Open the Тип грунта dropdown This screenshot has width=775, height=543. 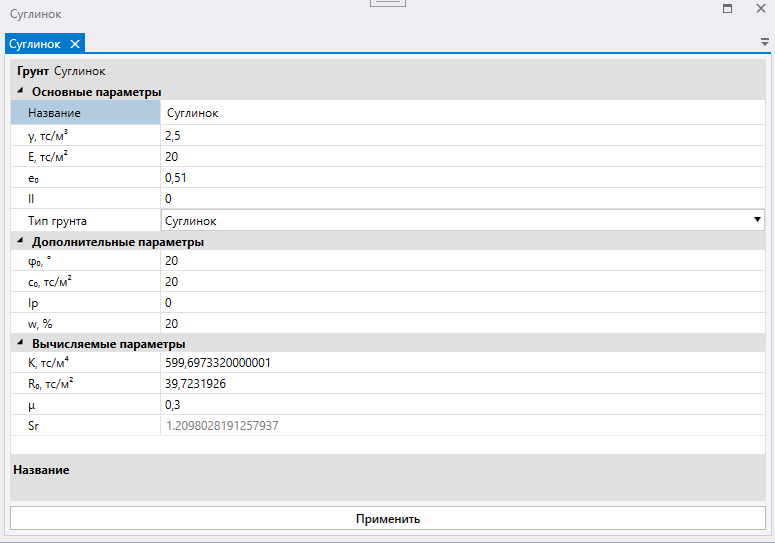(756, 221)
